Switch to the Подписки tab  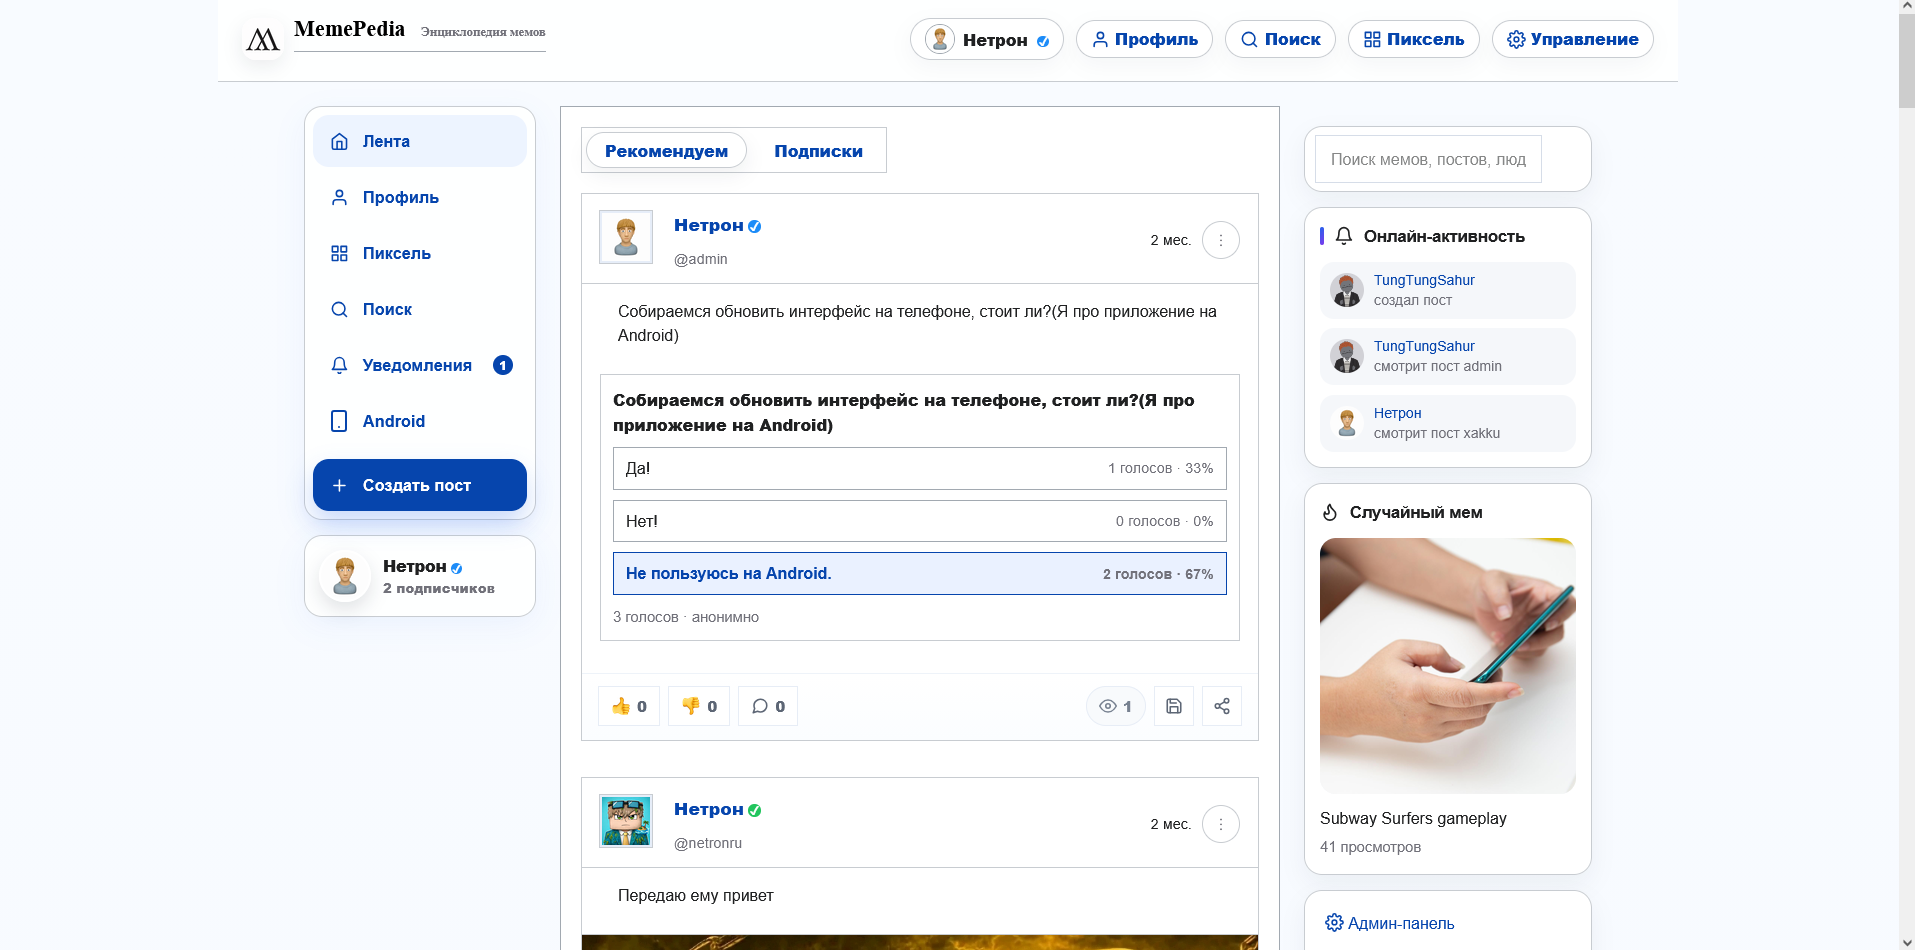click(x=818, y=151)
